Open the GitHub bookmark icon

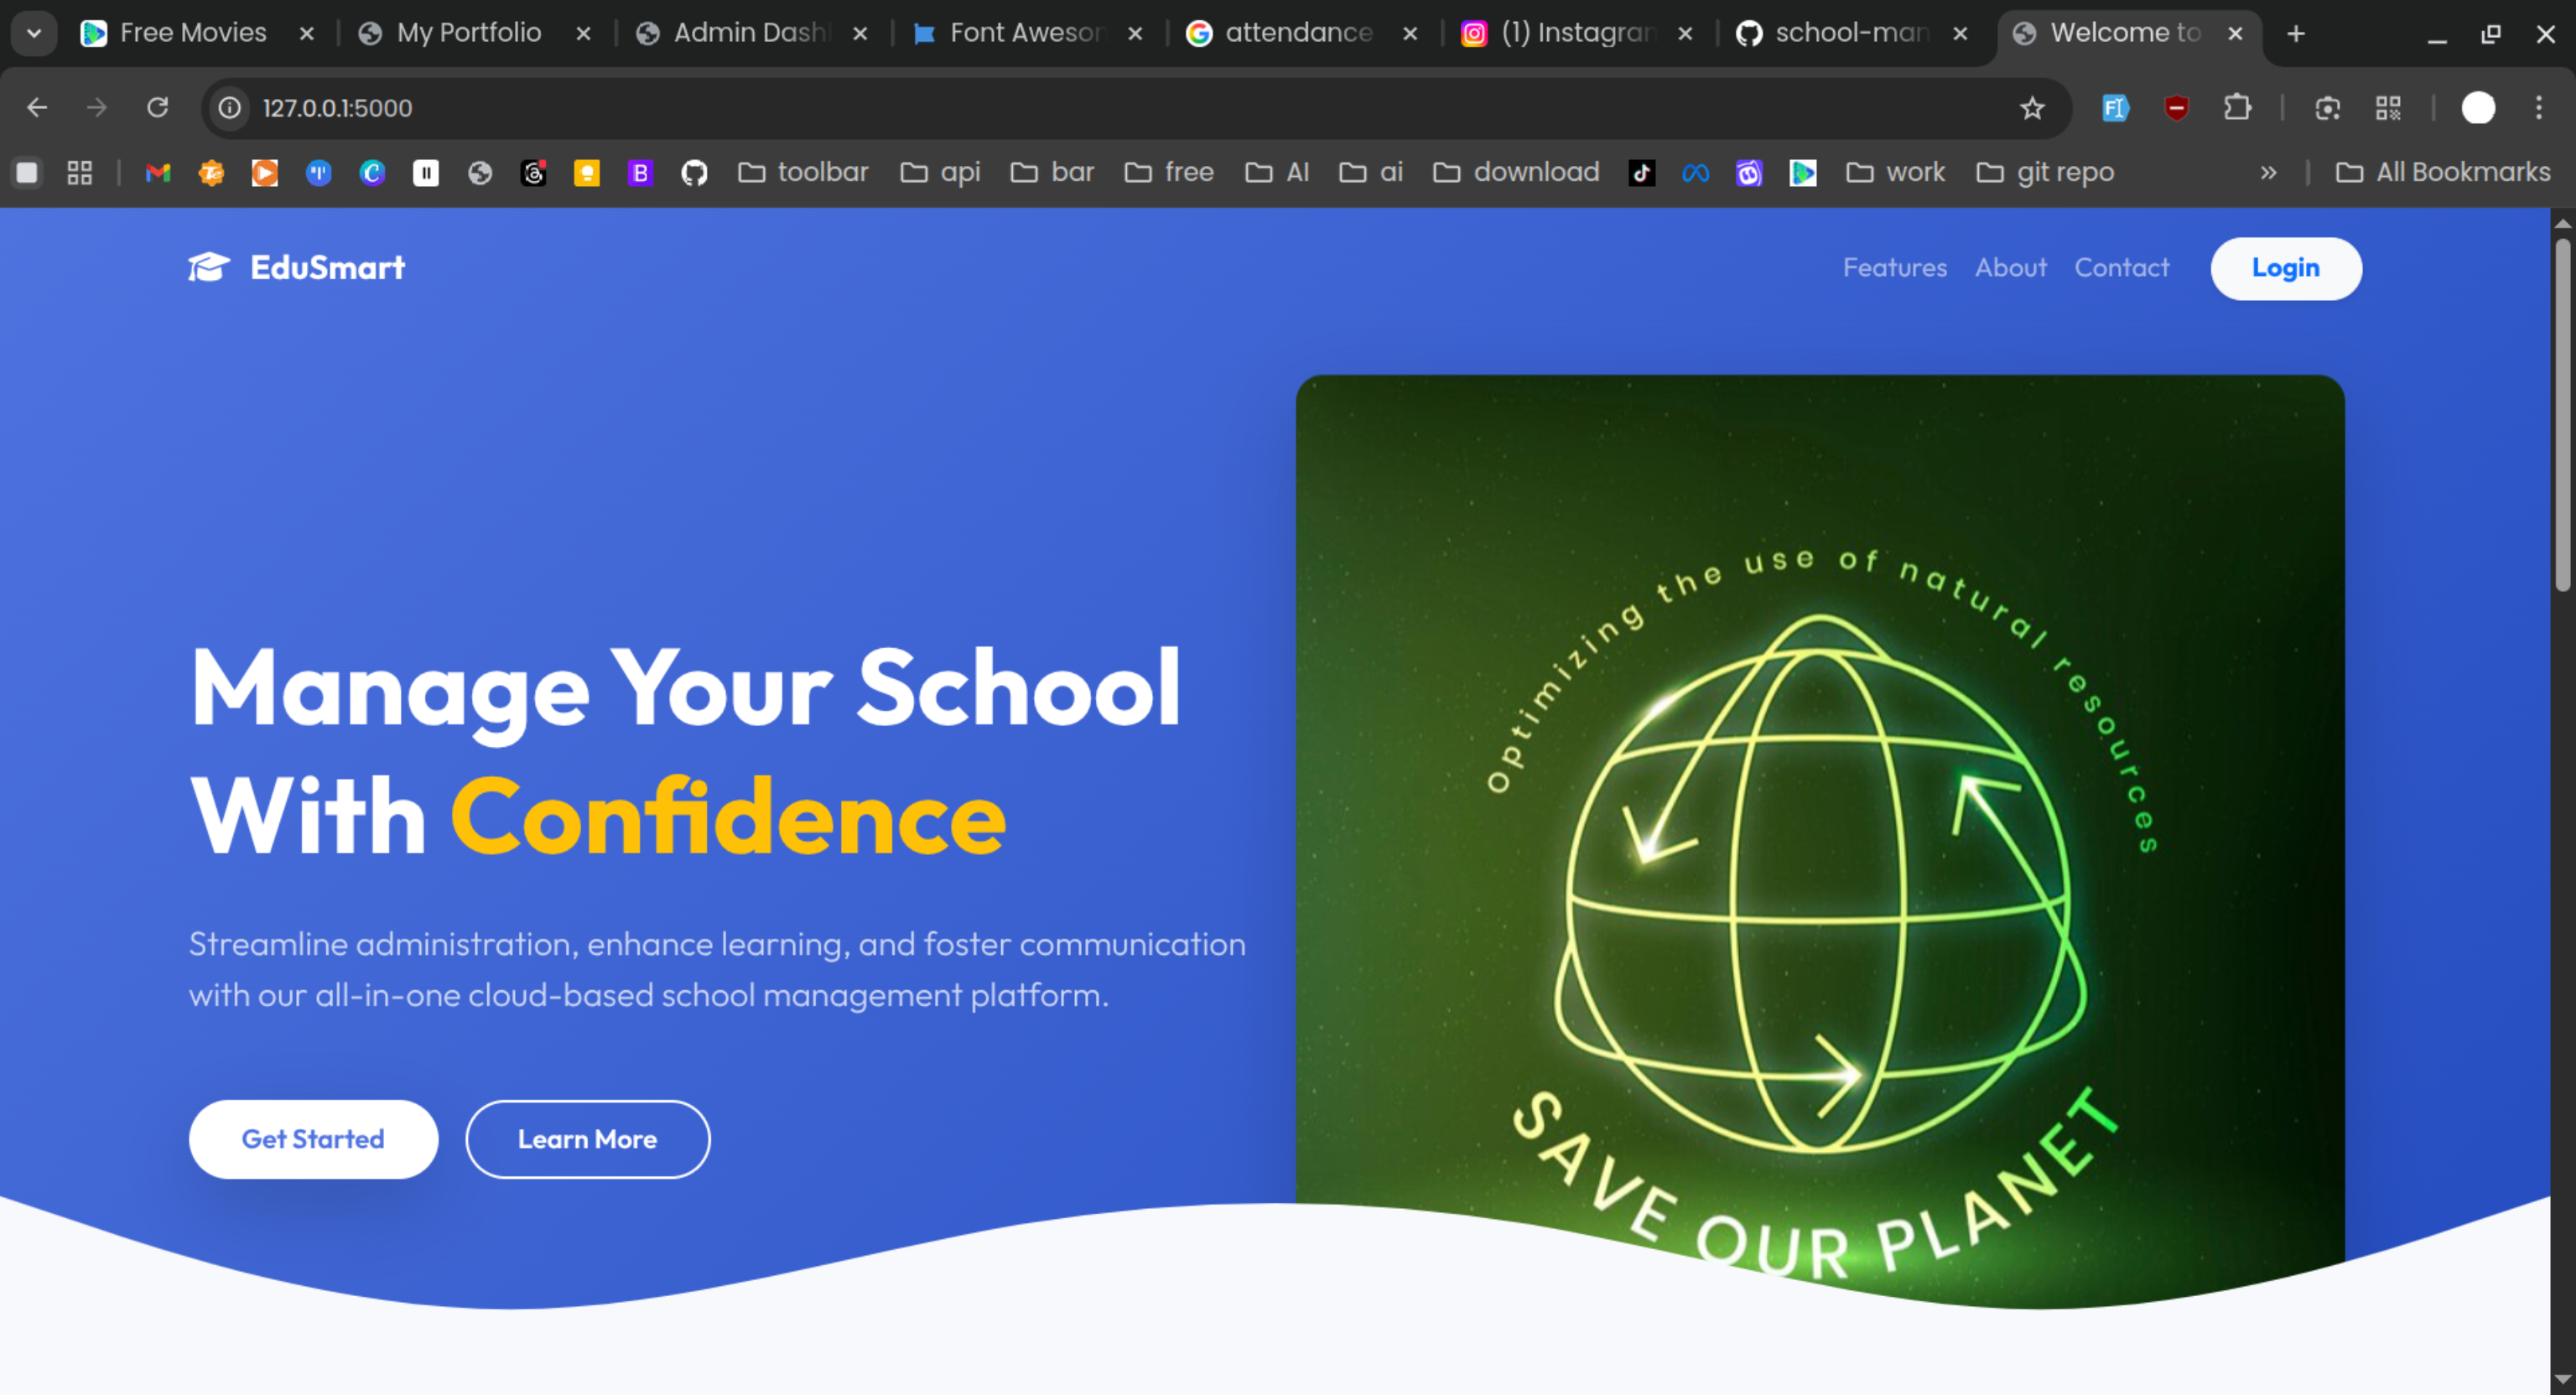(694, 172)
